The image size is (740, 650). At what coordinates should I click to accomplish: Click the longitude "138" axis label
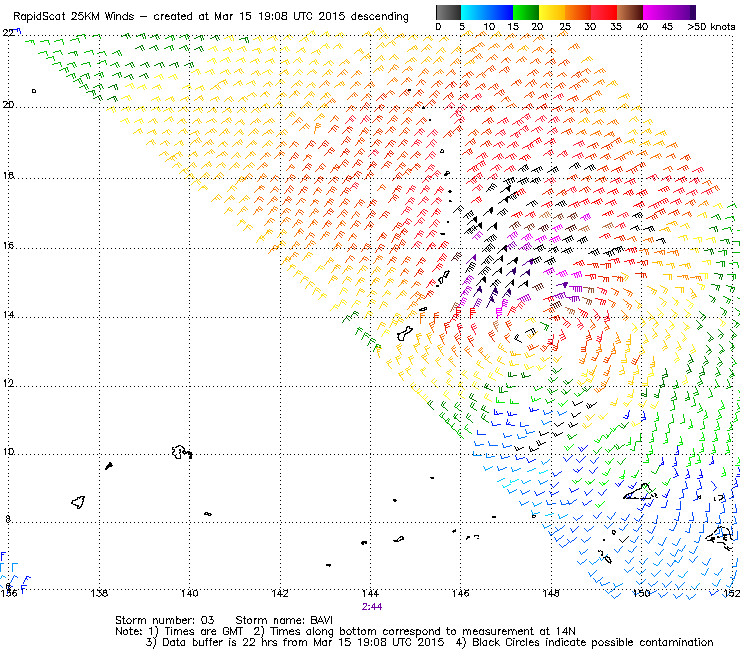[99, 593]
